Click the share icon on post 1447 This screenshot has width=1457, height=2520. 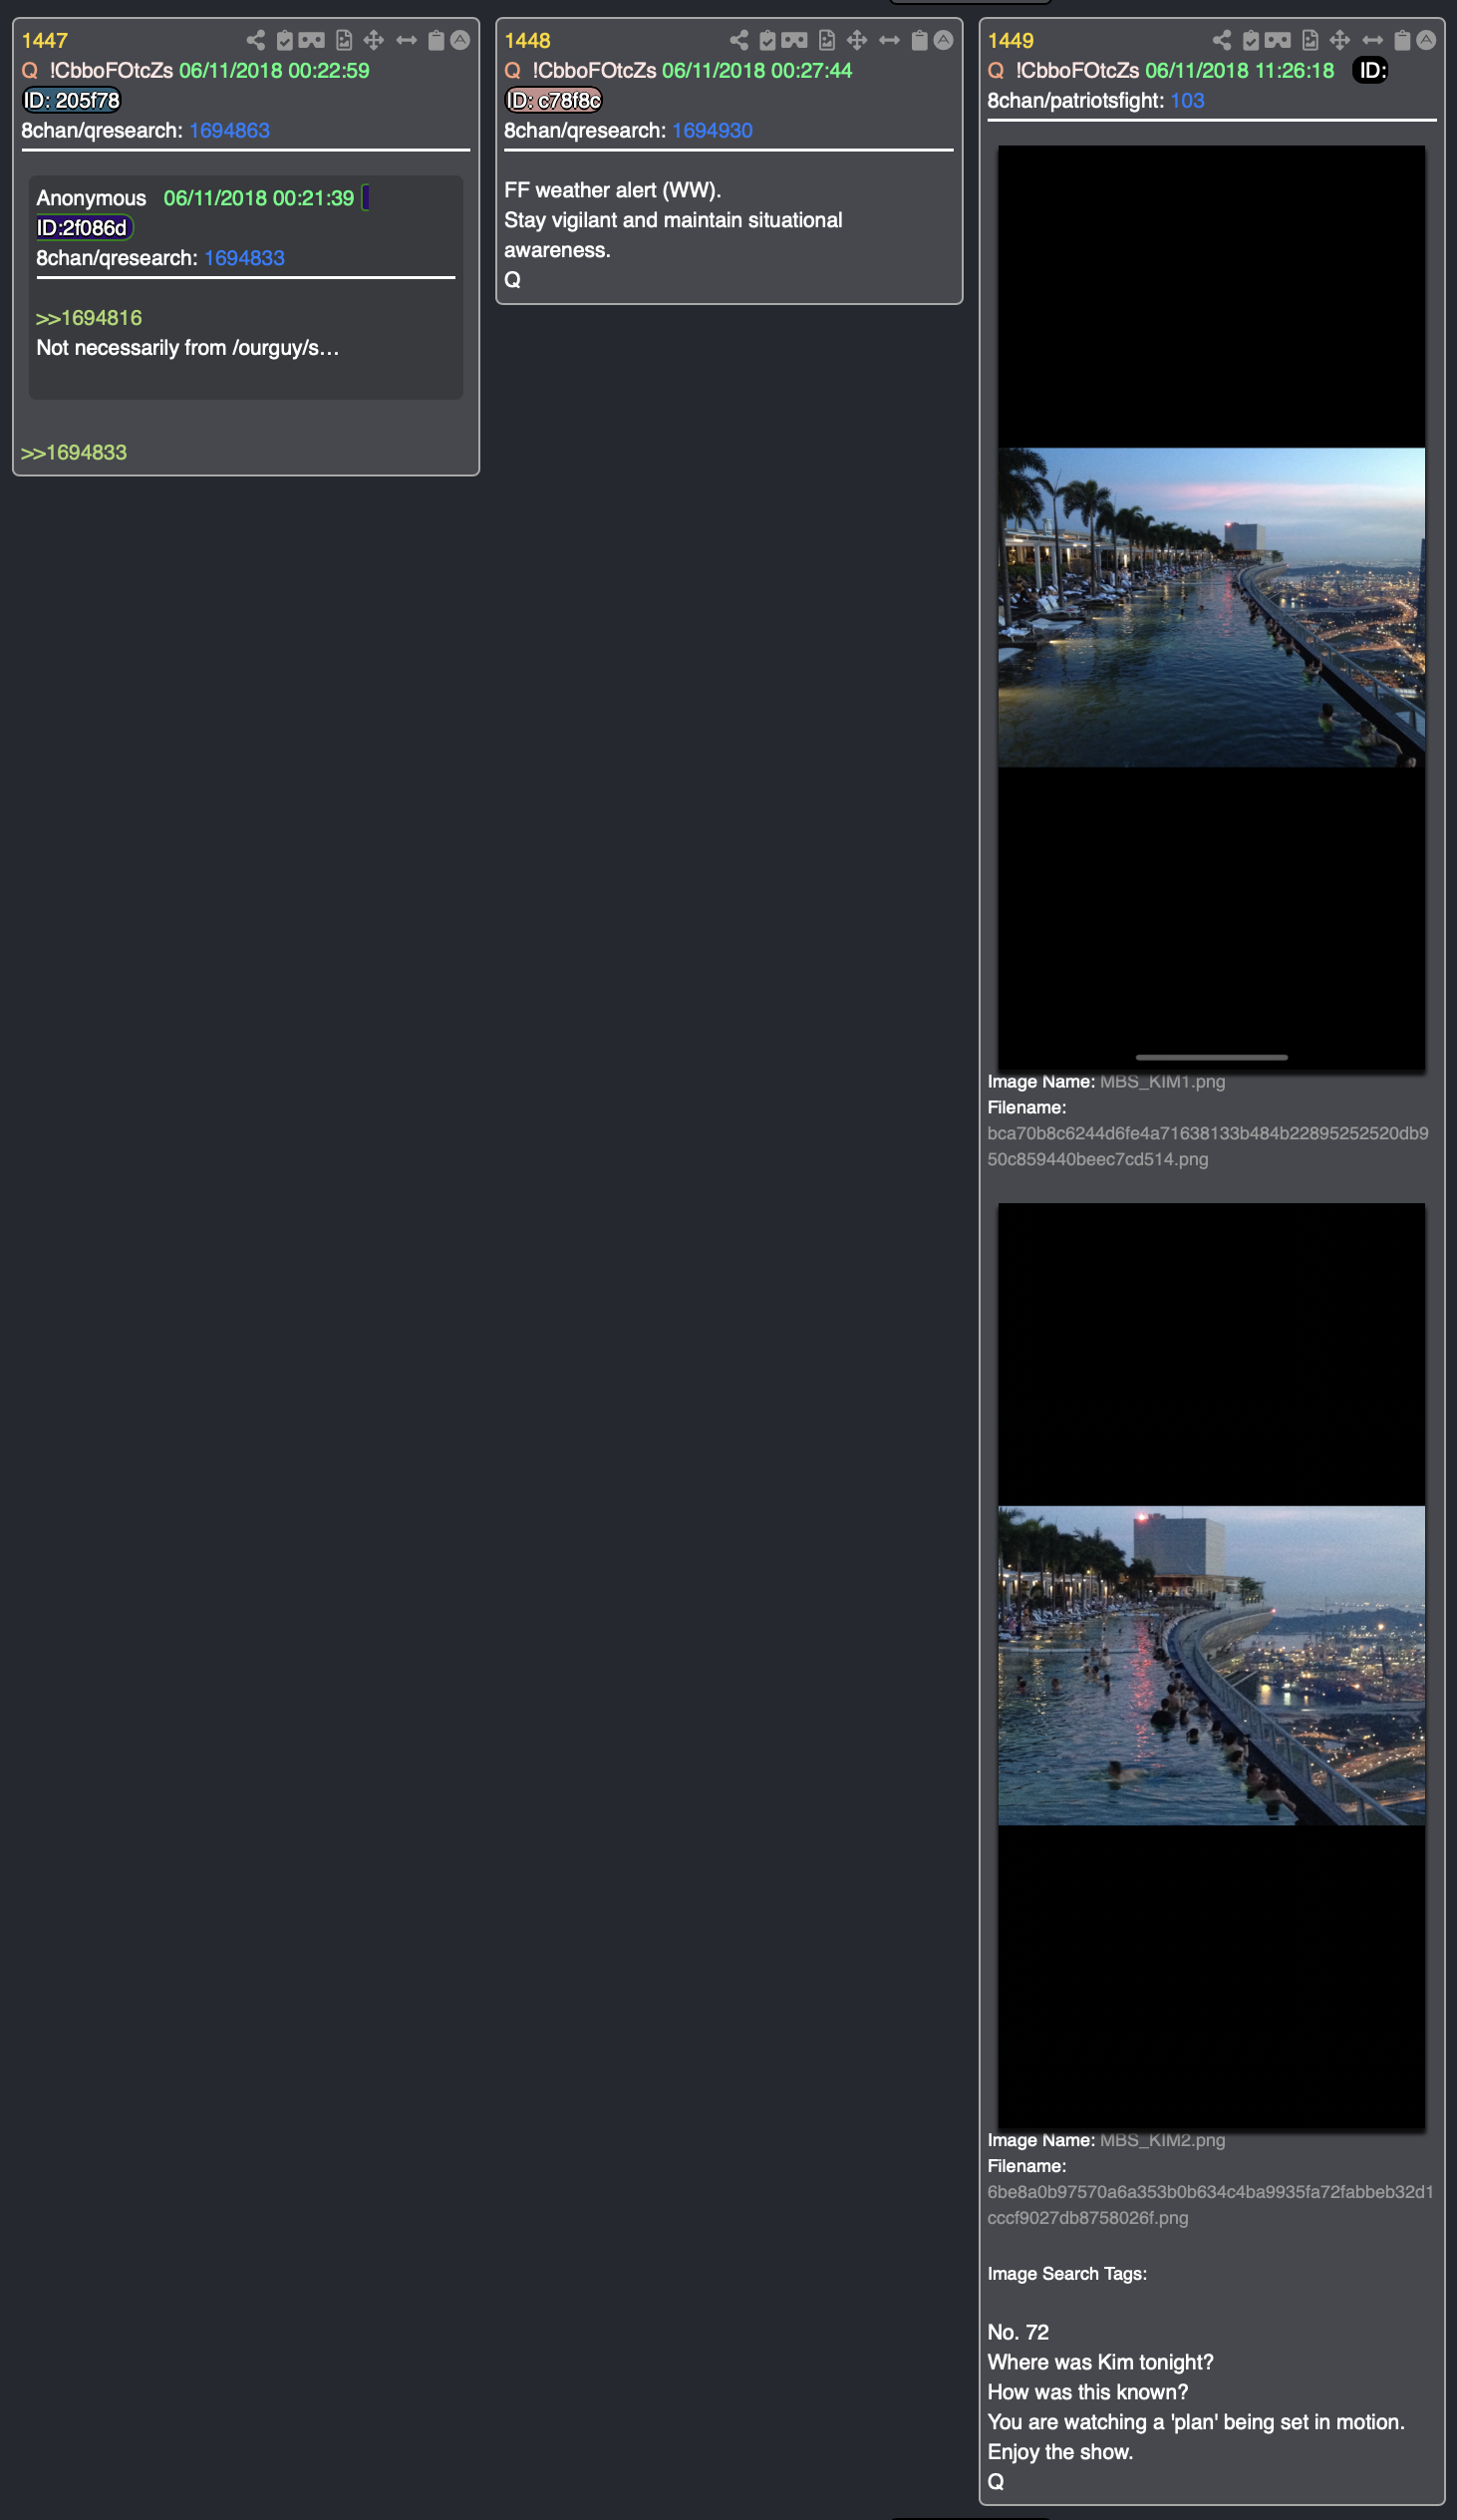256,40
